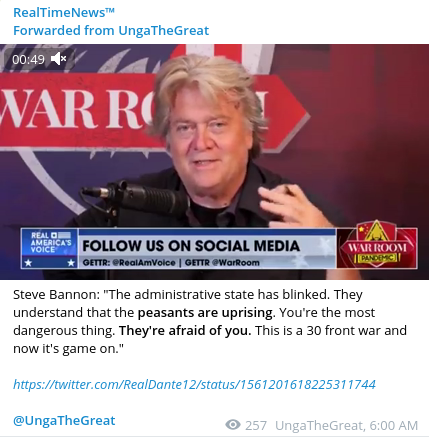Click the microphone in the video
Image resolution: width=429 pixels, height=444 pixels.
[x=135, y=199]
